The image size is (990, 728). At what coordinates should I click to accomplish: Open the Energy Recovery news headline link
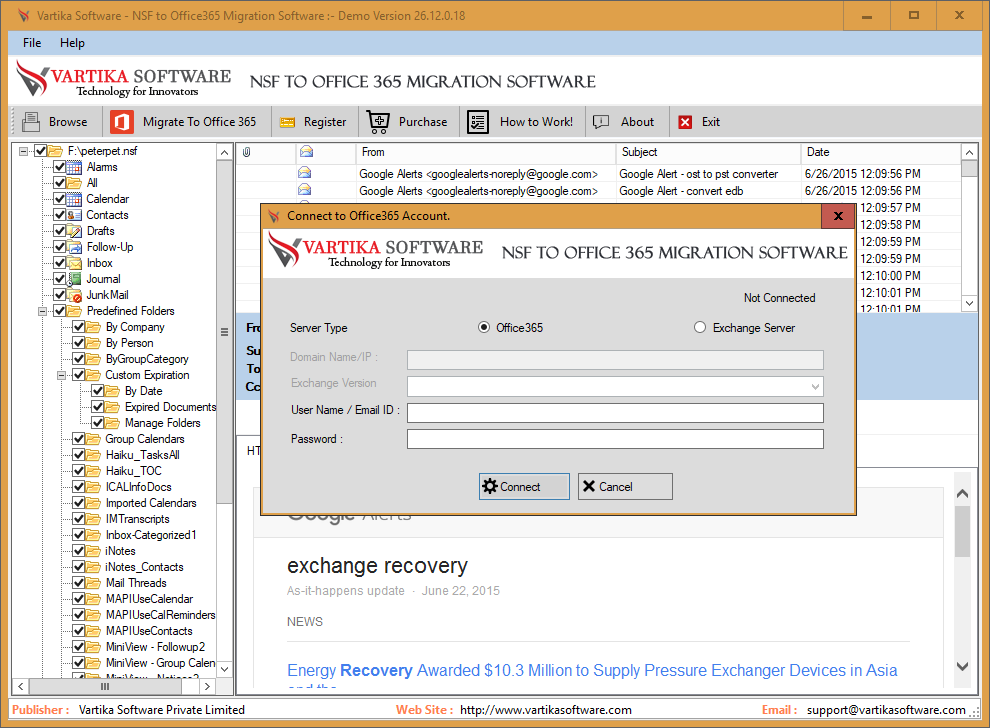click(592, 670)
